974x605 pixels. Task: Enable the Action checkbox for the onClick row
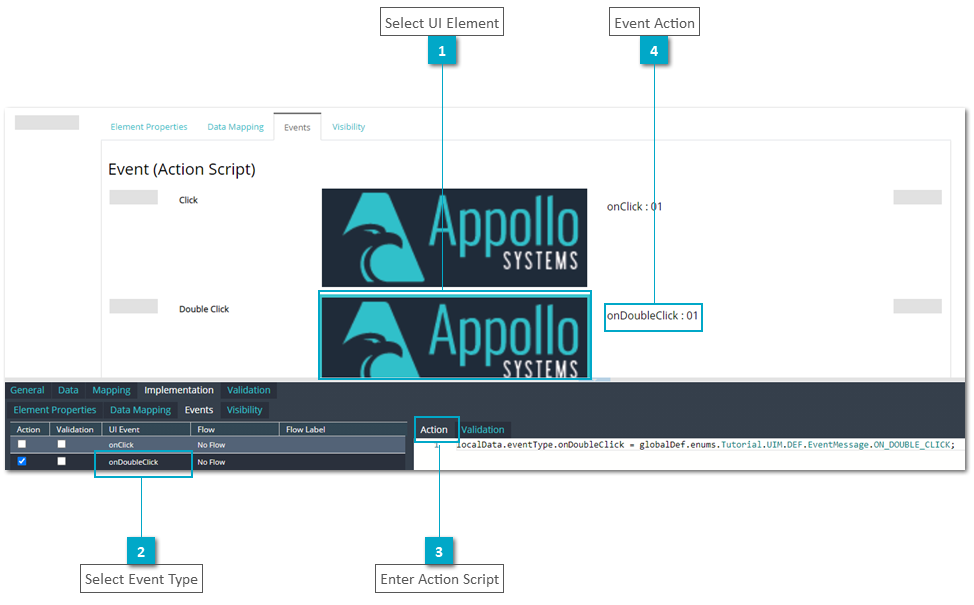tap(22, 444)
